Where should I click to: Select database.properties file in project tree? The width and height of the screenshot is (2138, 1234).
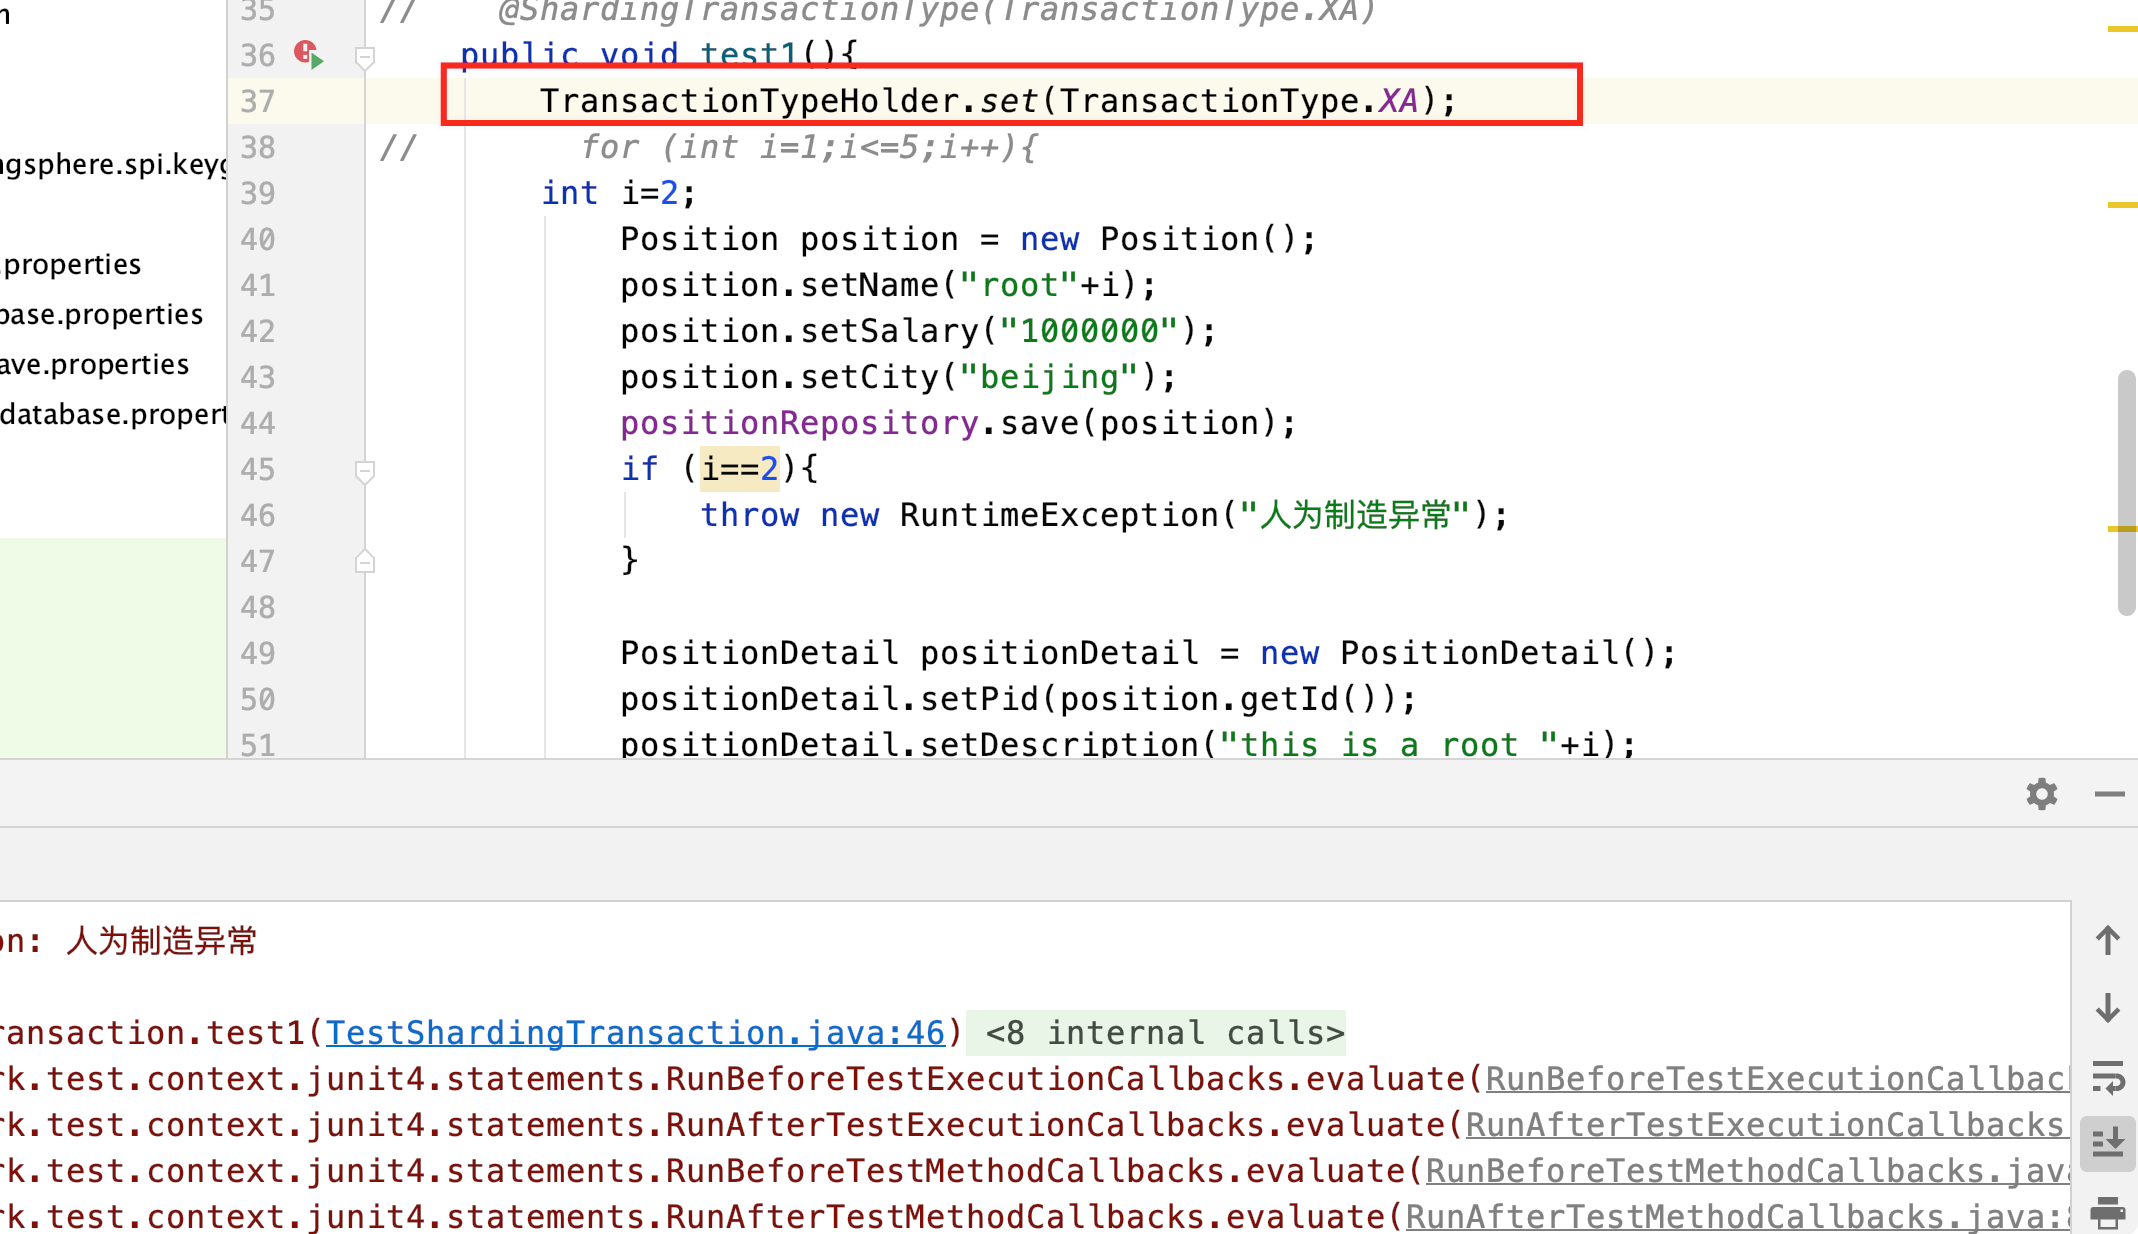click(x=112, y=414)
